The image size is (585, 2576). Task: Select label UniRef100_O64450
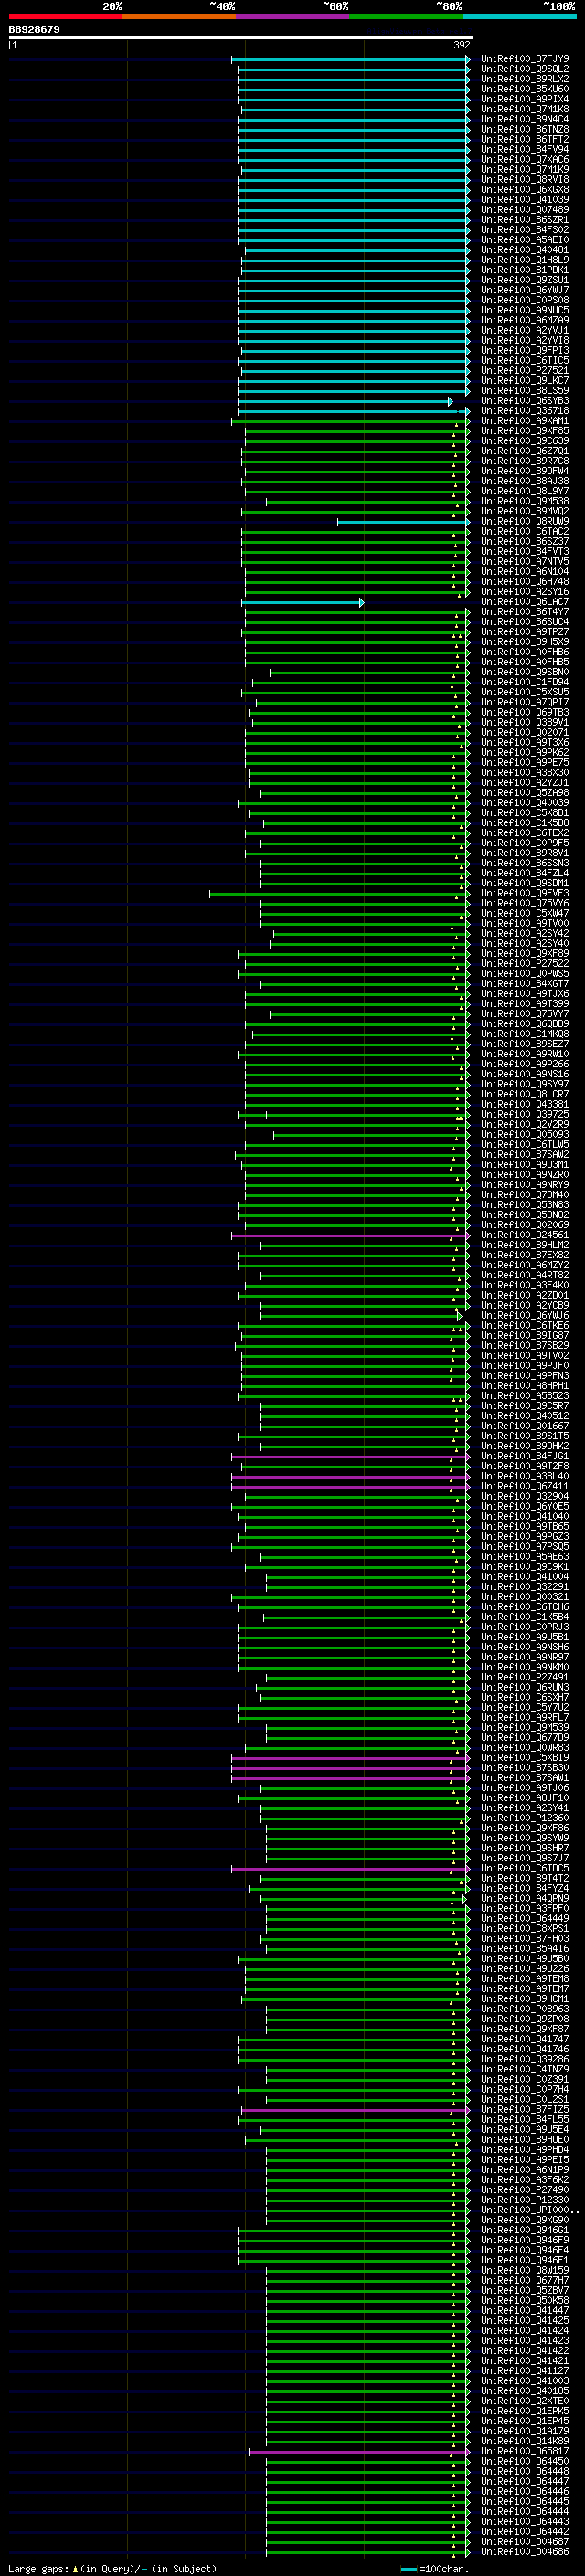tap(524, 2463)
